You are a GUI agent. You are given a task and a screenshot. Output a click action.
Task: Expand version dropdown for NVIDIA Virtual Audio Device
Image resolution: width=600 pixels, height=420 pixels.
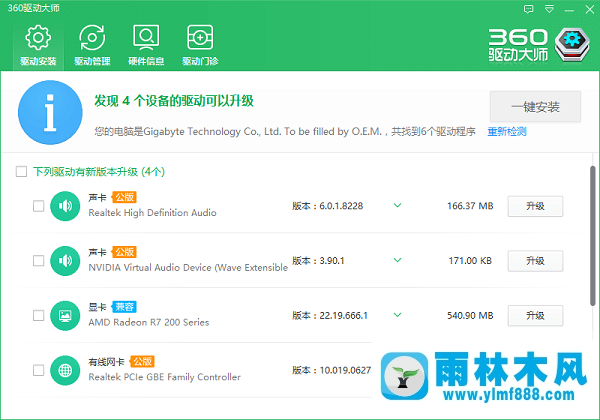pyautogui.click(x=398, y=260)
